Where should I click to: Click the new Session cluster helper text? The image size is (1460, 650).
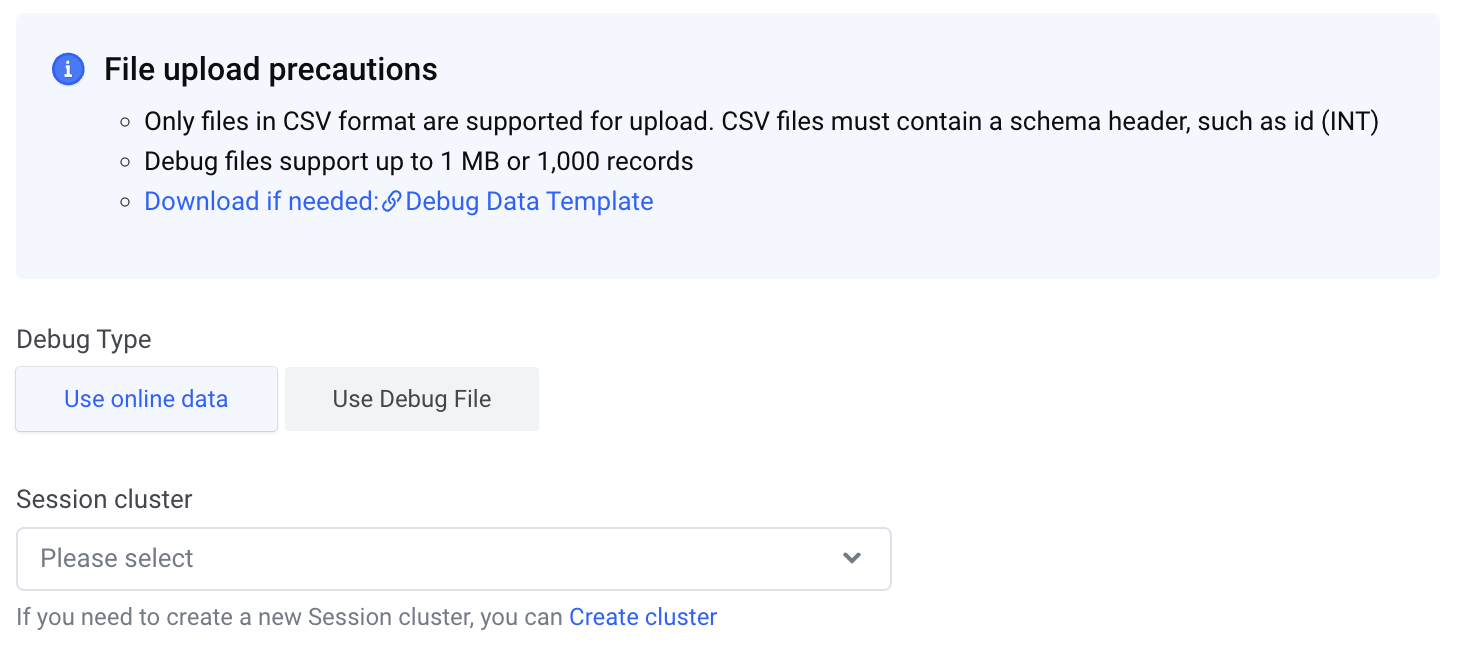pyautogui.click(x=290, y=617)
